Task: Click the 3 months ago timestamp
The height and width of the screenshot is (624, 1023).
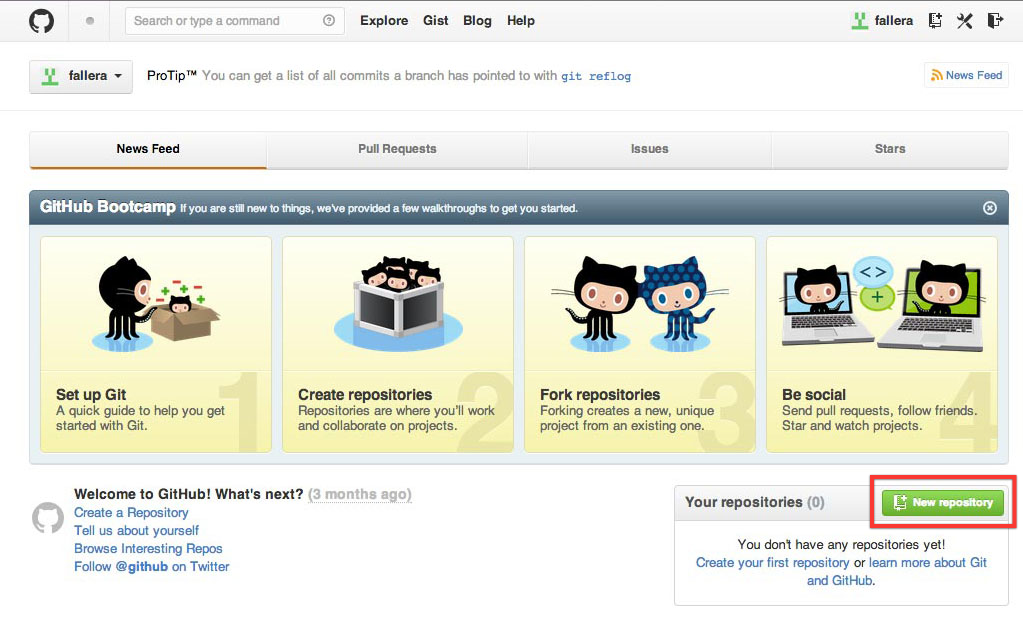Action: 360,494
